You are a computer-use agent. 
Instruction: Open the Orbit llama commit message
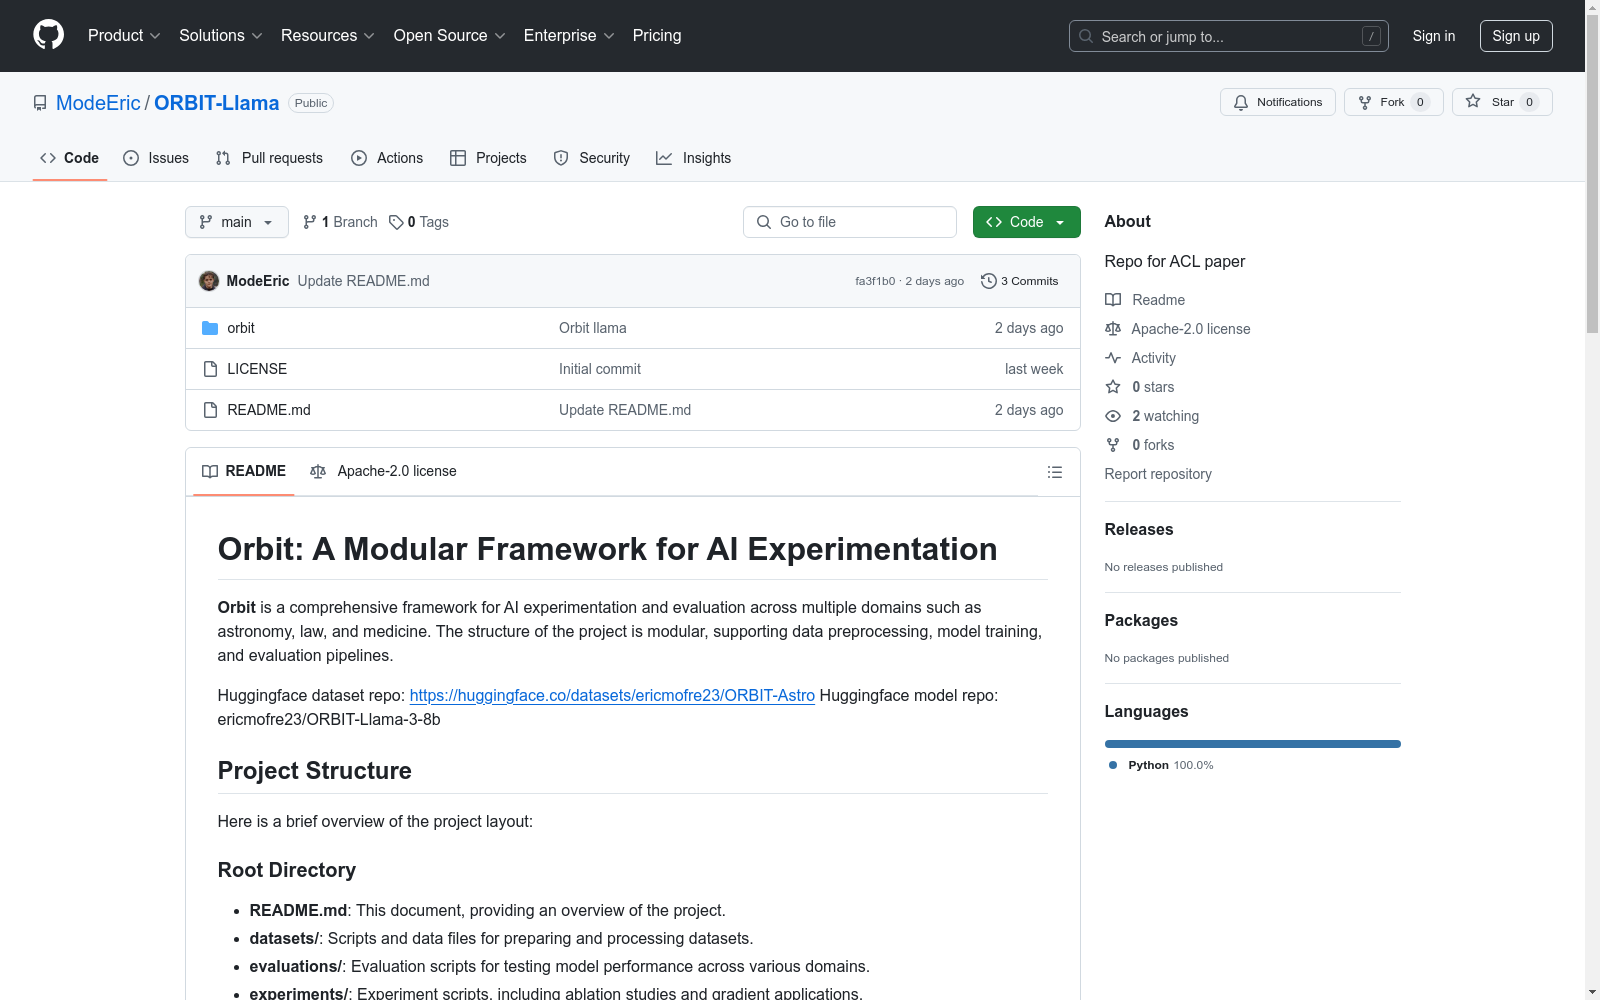[x=593, y=328]
